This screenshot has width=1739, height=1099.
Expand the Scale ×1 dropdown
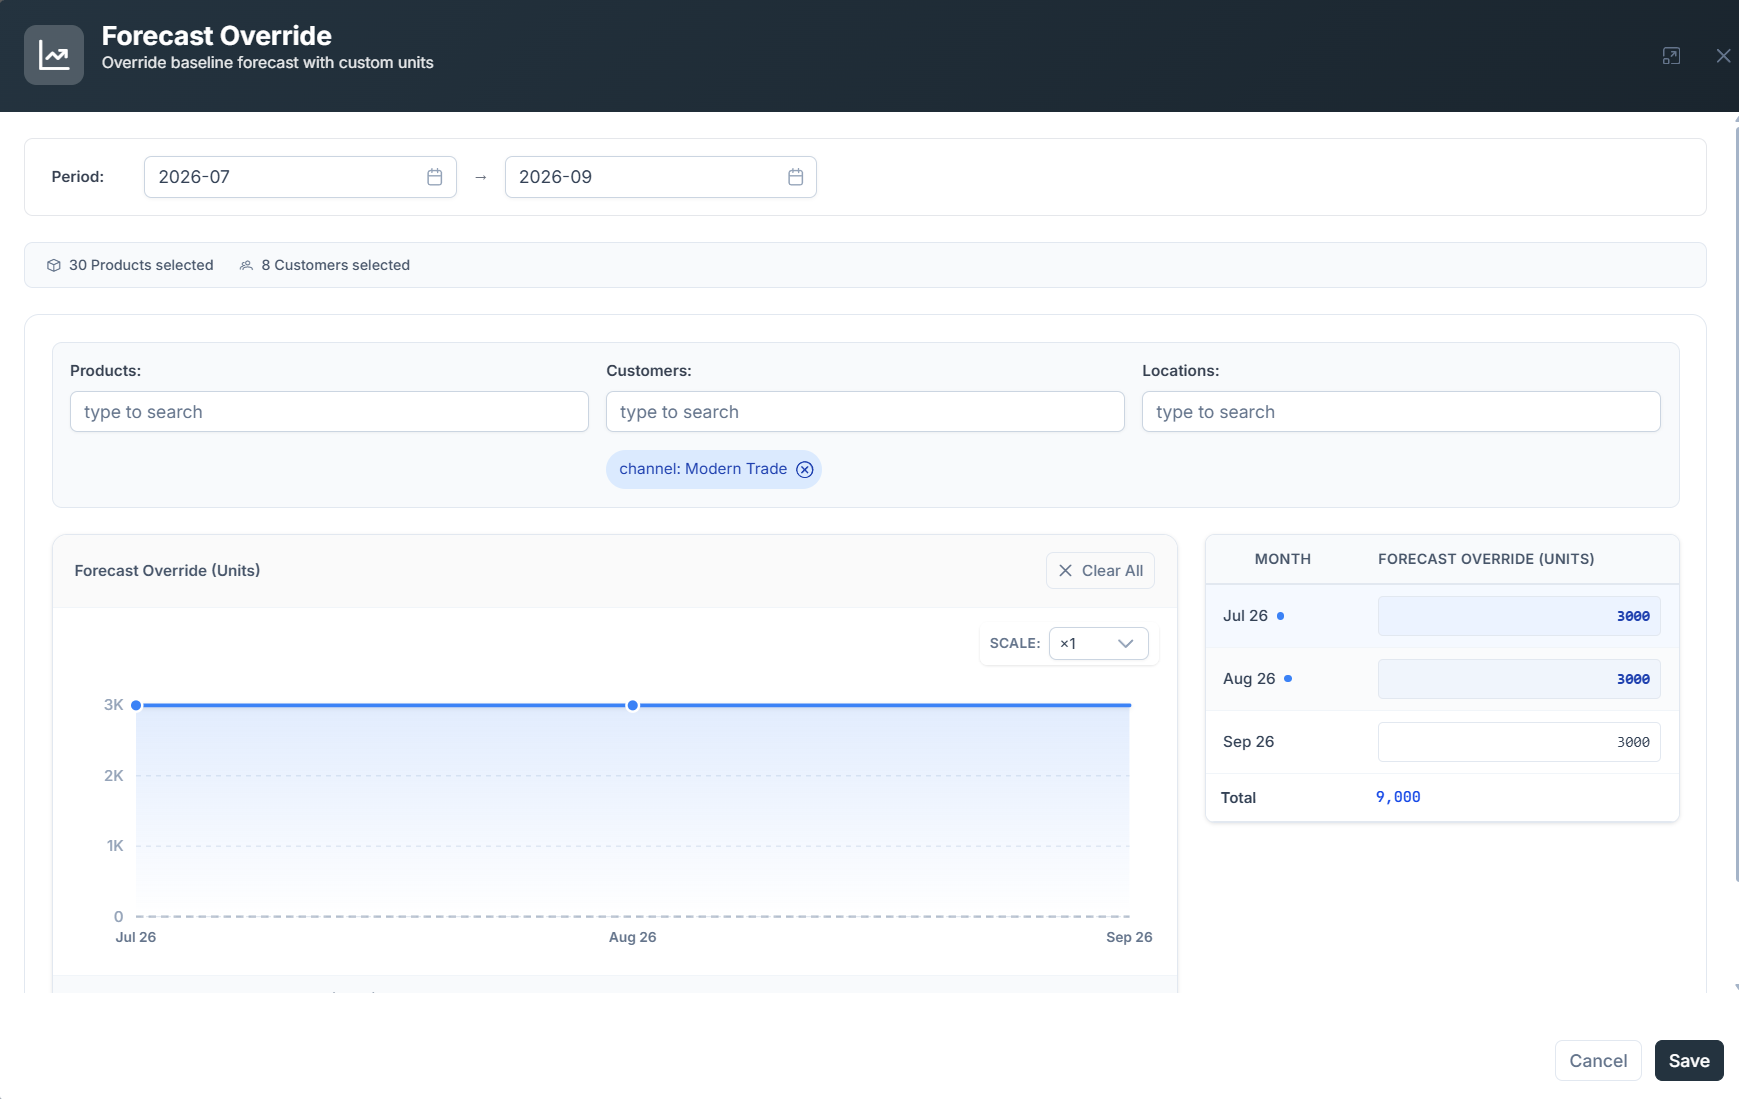1099,643
